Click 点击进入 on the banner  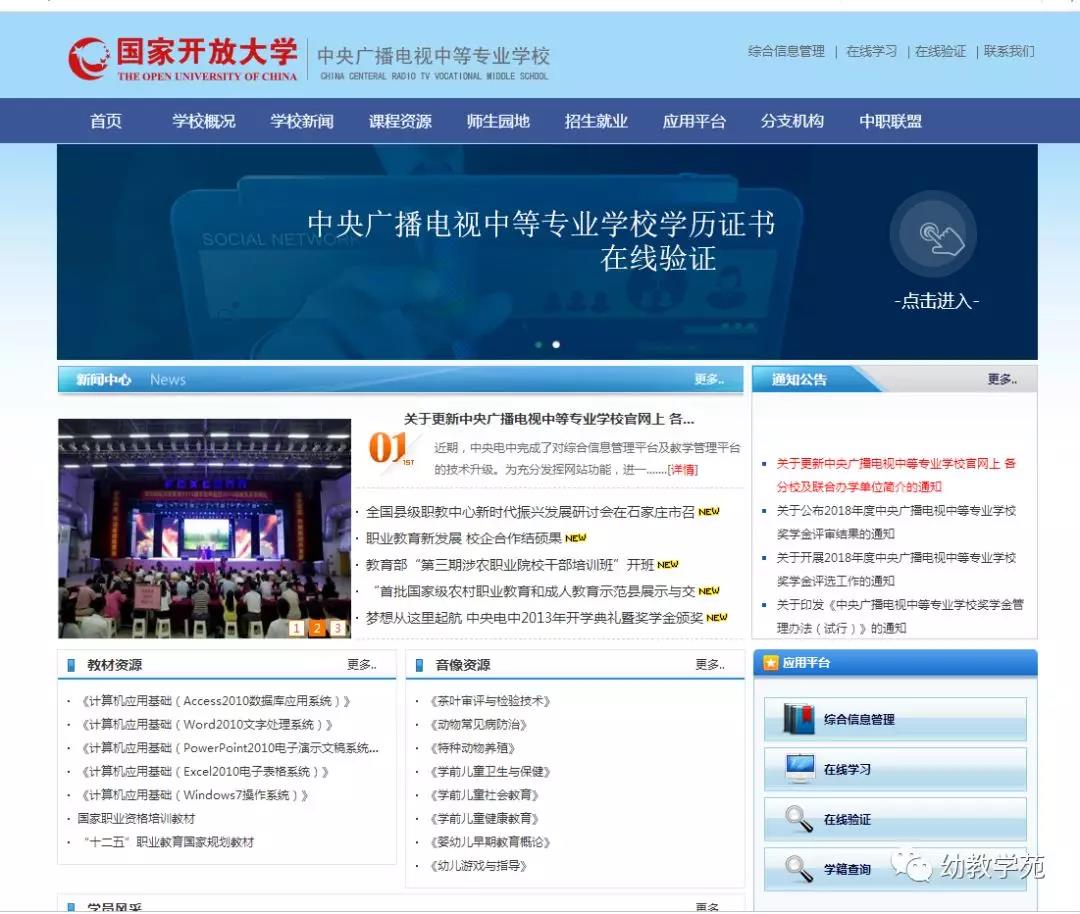937,301
